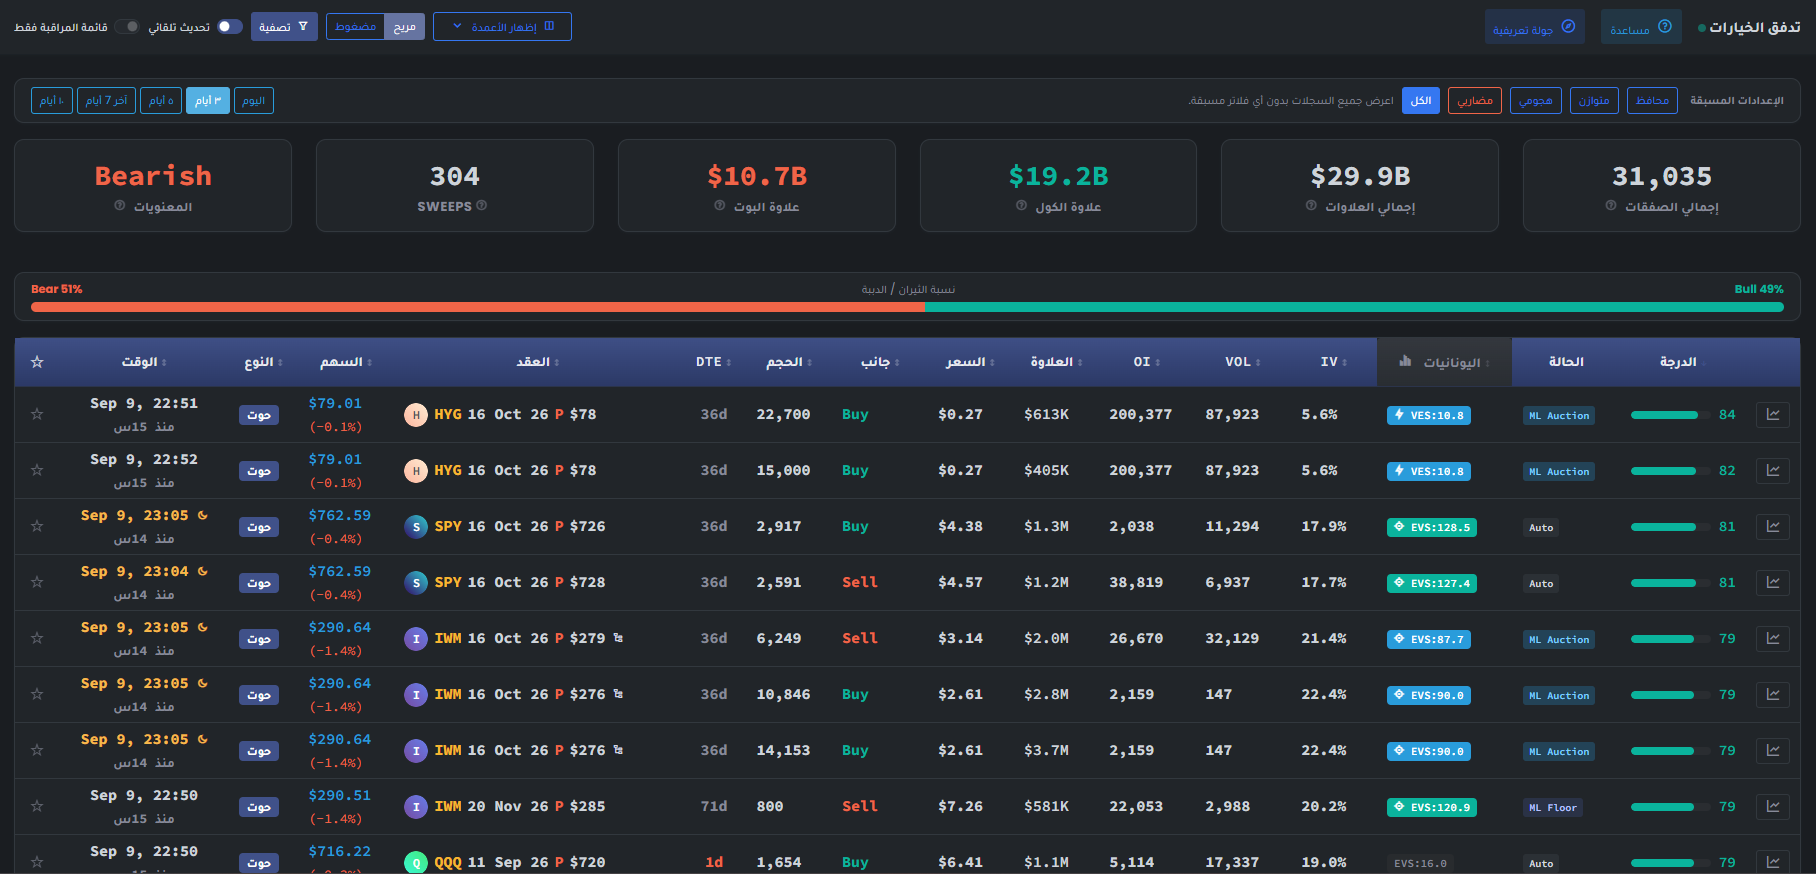Click the score bar beside 84
Viewport: 1816px width, 874px height.
pyautogui.click(x=1671, y=415)
